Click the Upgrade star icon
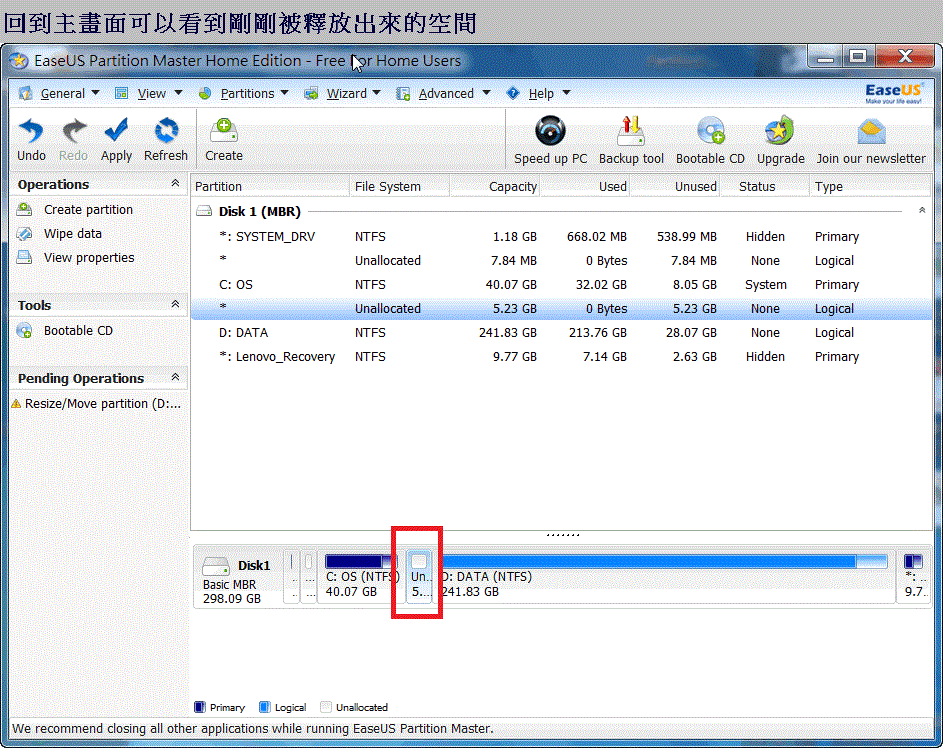 click(x=780, y=130)
